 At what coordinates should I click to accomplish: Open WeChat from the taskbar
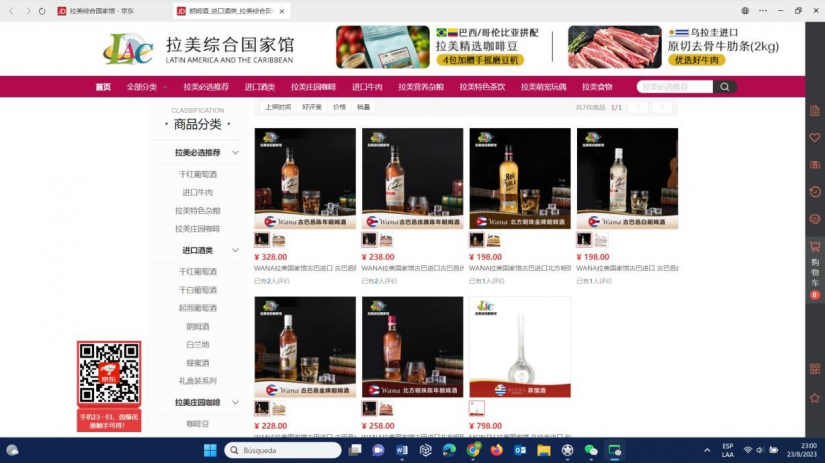tap(591, 450)
